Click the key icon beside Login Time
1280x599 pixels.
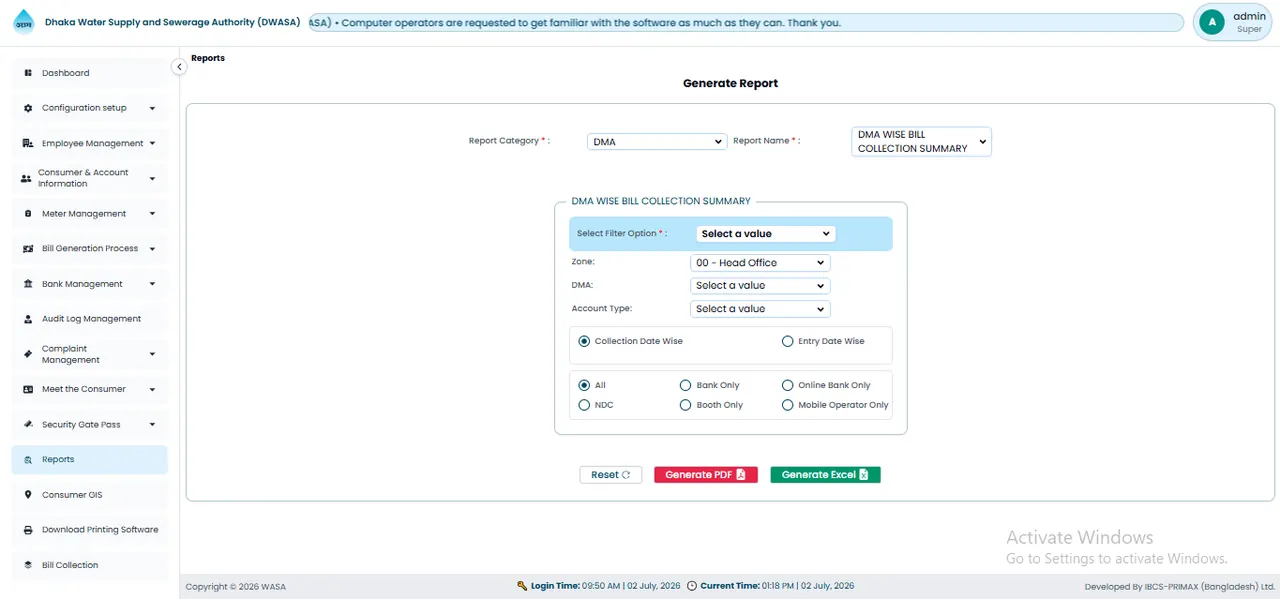pos(522,586)
